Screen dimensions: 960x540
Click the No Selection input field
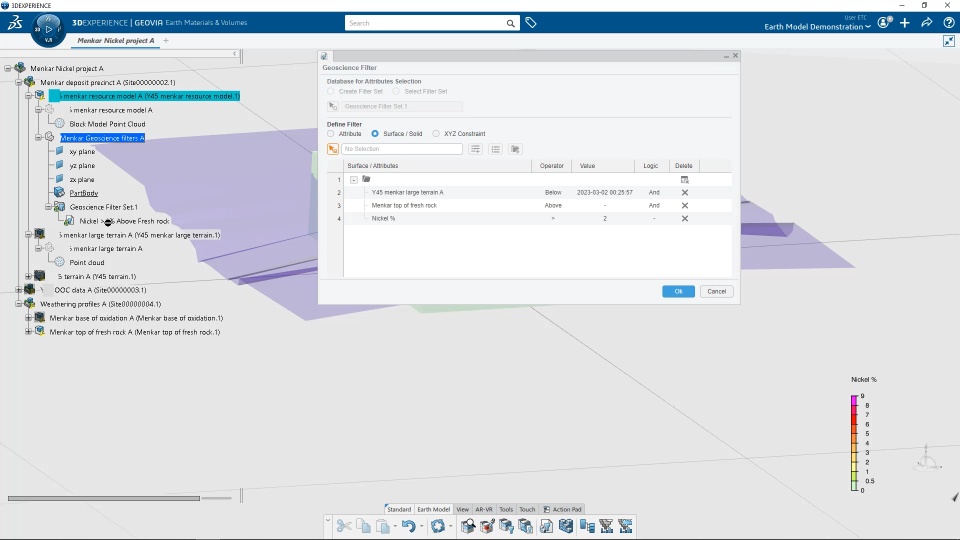click(402, 149)
